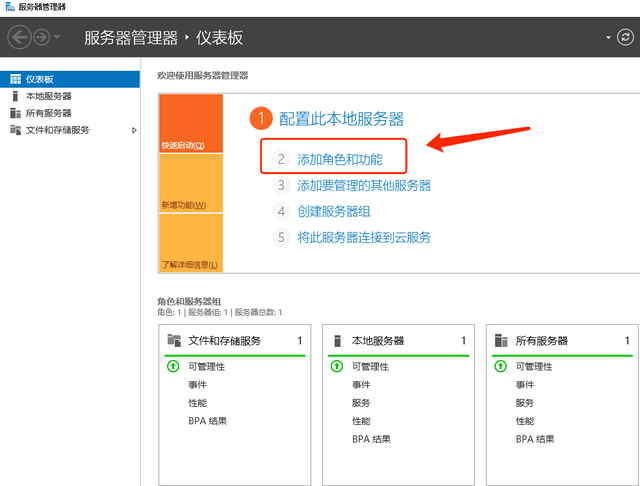Click the refresh icon in header
Viewport: 640px width, 486px height.
point(625,37)
